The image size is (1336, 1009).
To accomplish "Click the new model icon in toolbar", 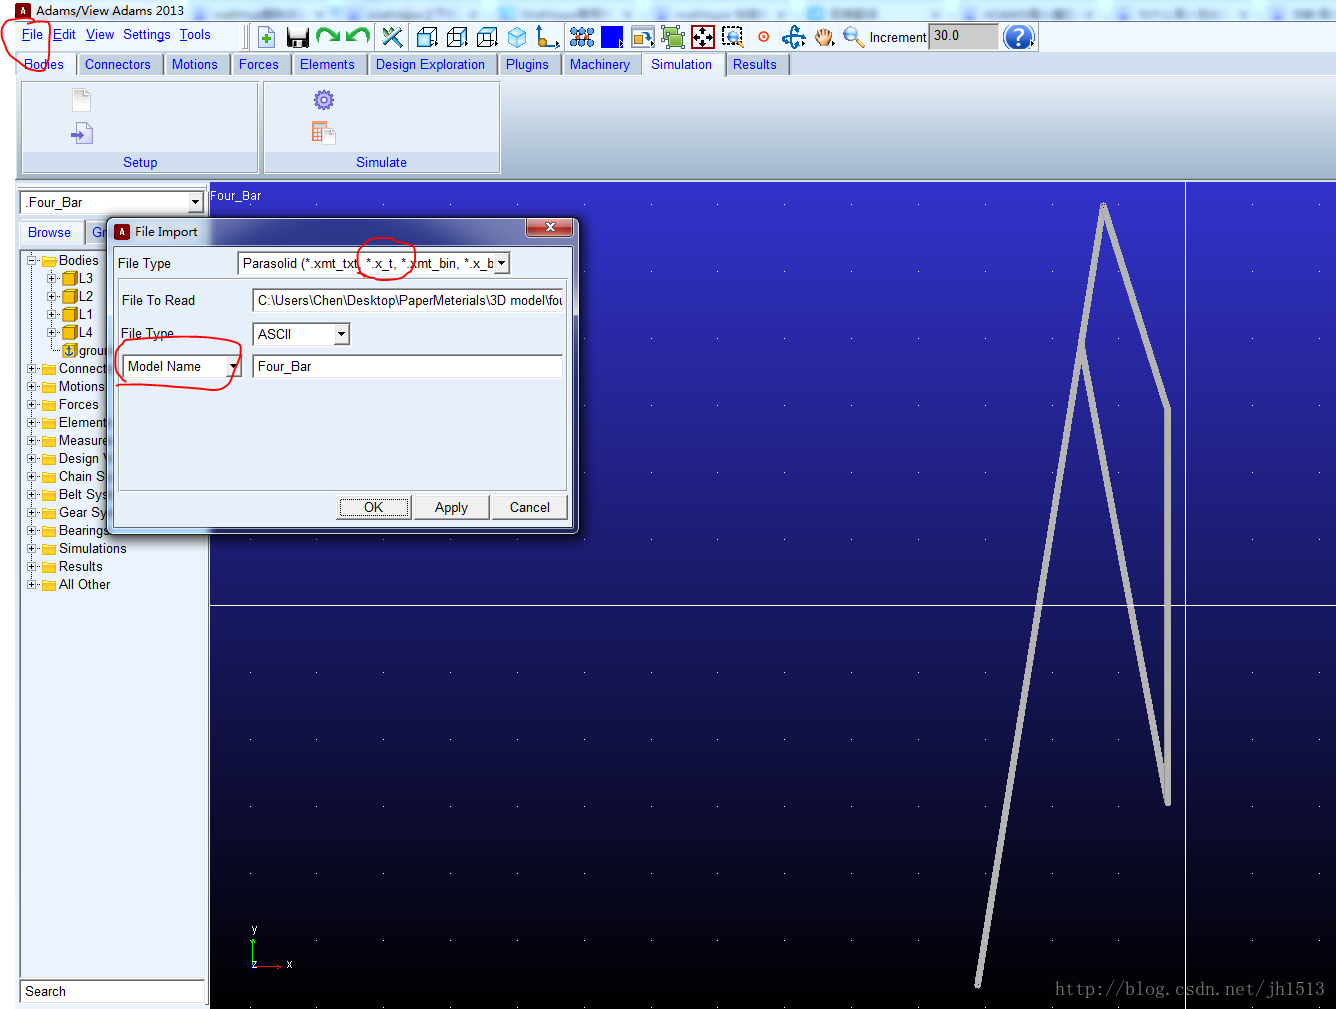I will coord(266,38).
